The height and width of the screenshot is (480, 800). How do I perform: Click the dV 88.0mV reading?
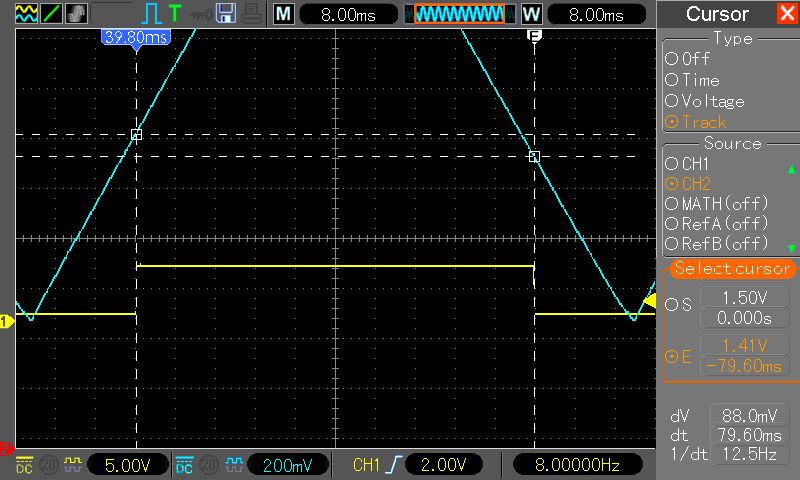[x=749, y=416]
